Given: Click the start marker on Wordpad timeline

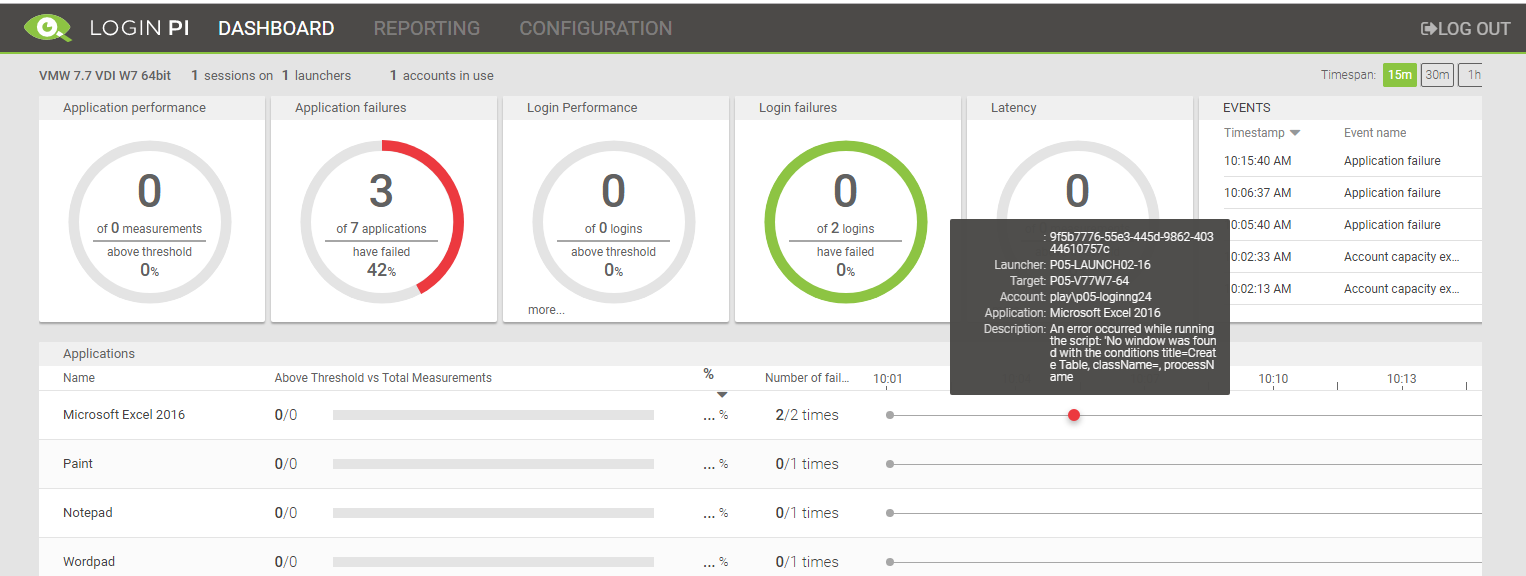Looking at the screenshot, I should tap(890, 562).
